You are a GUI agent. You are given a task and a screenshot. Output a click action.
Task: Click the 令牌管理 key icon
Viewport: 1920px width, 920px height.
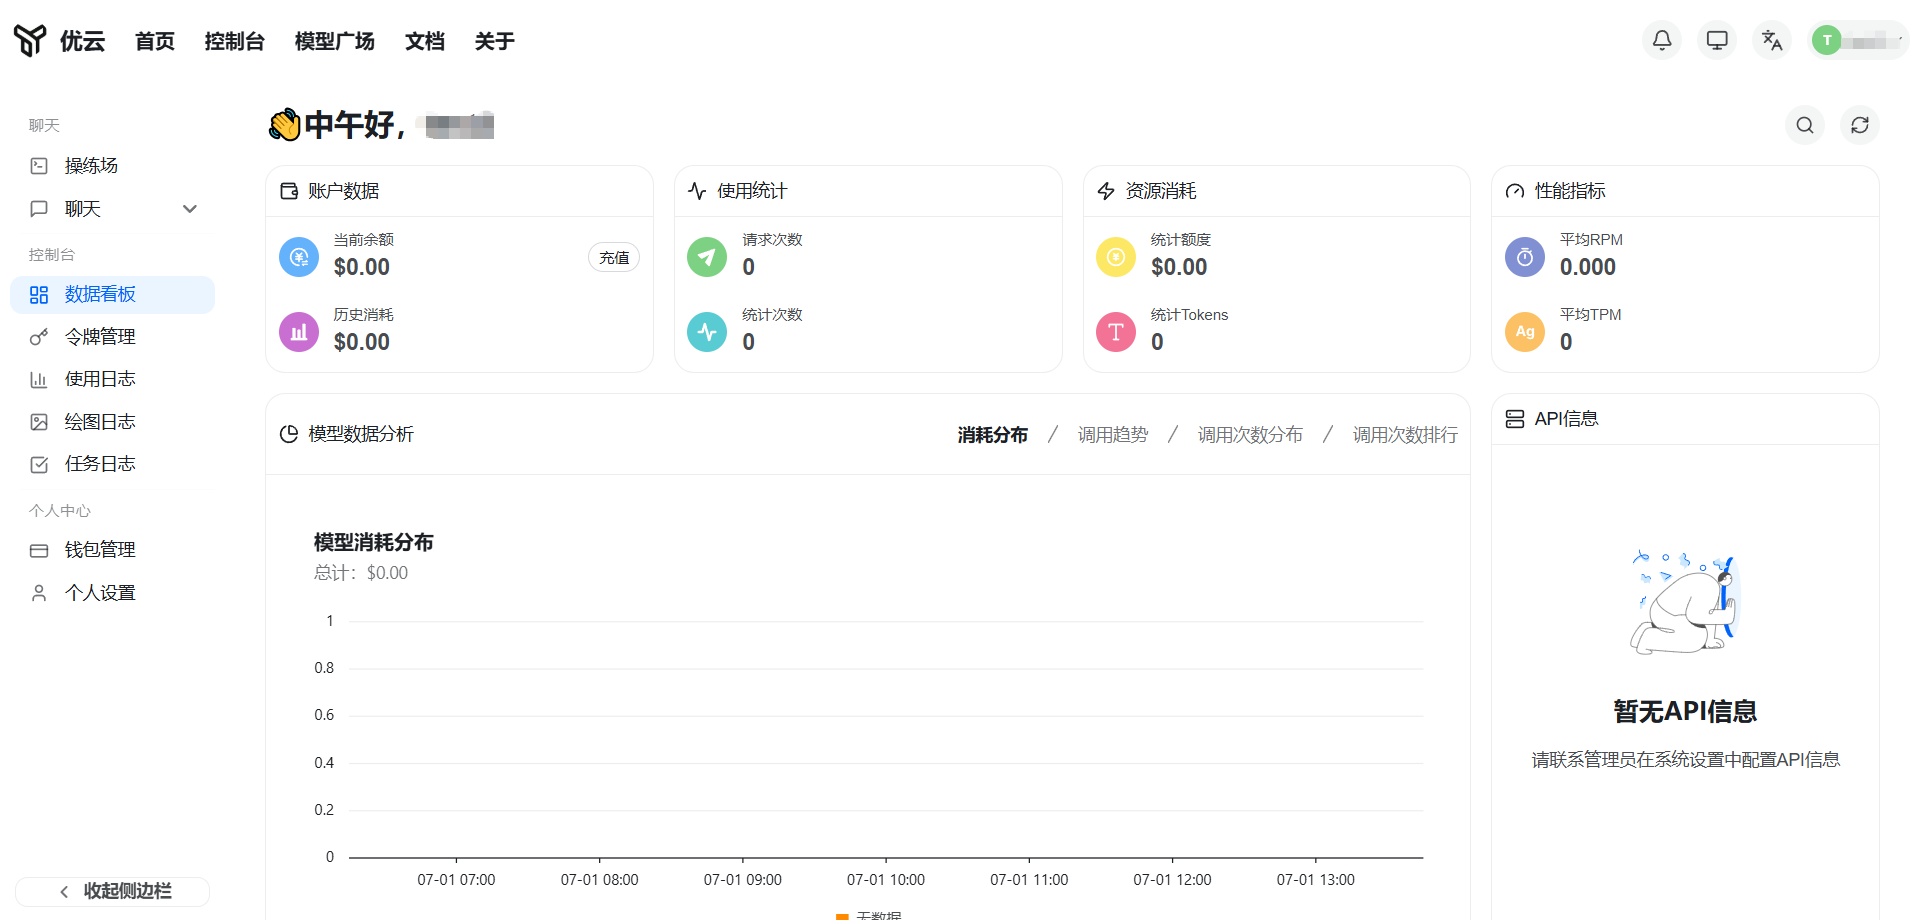point(39,337)
